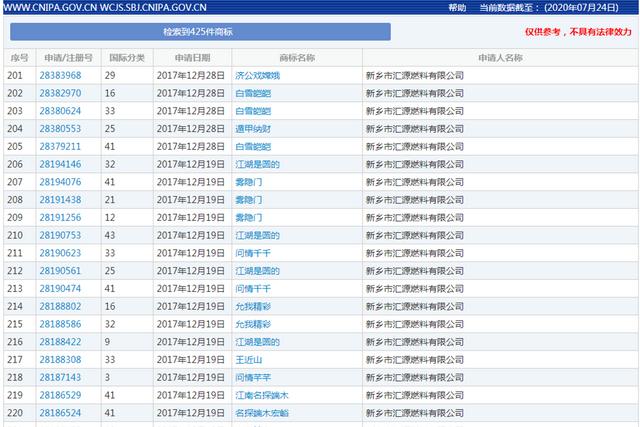Open registration number 28380624
The height and width of the screenshot is (427, 640).
(x=60, y=111)
